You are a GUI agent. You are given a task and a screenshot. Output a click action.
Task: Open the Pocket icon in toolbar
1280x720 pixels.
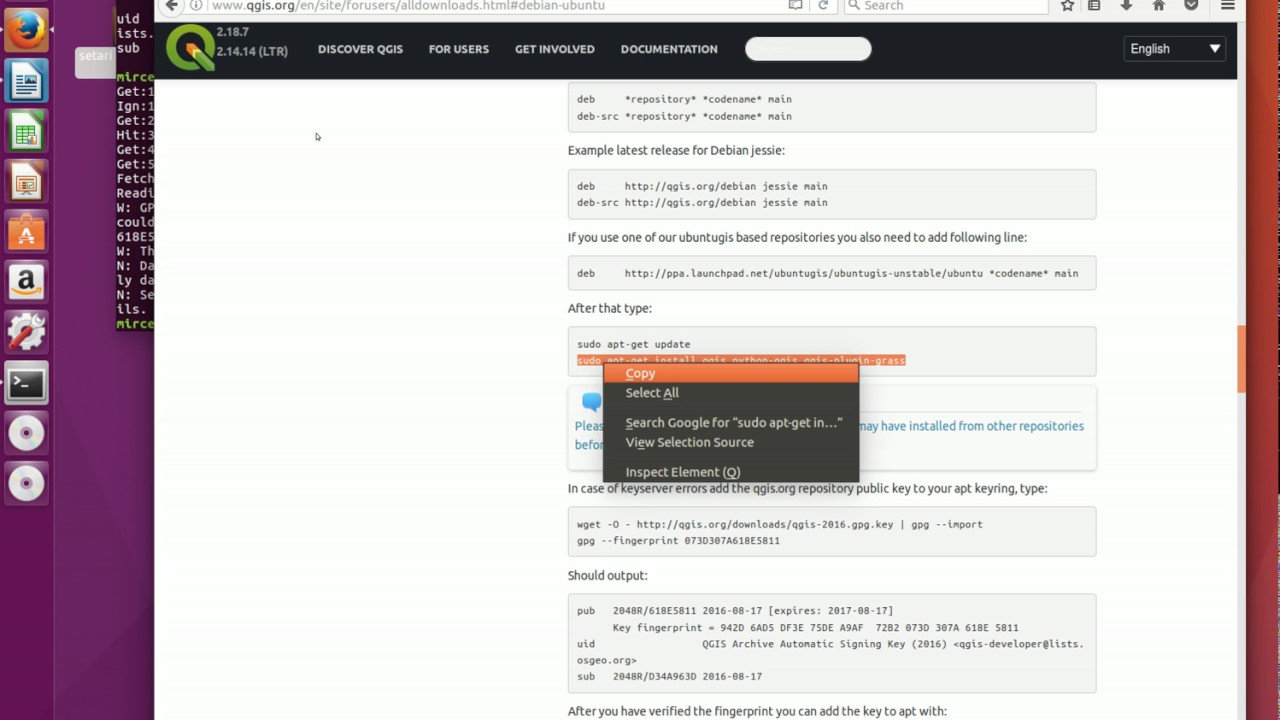[x=1191, y=6]
